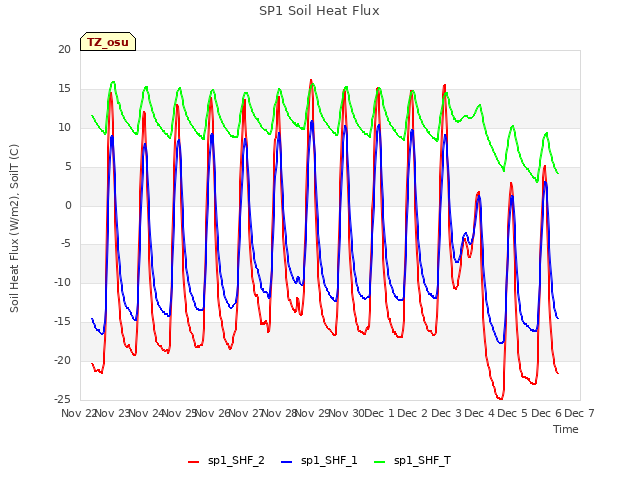Click the Dec 2 x-axis tick label
640x480 pixels.
(413, 413)
